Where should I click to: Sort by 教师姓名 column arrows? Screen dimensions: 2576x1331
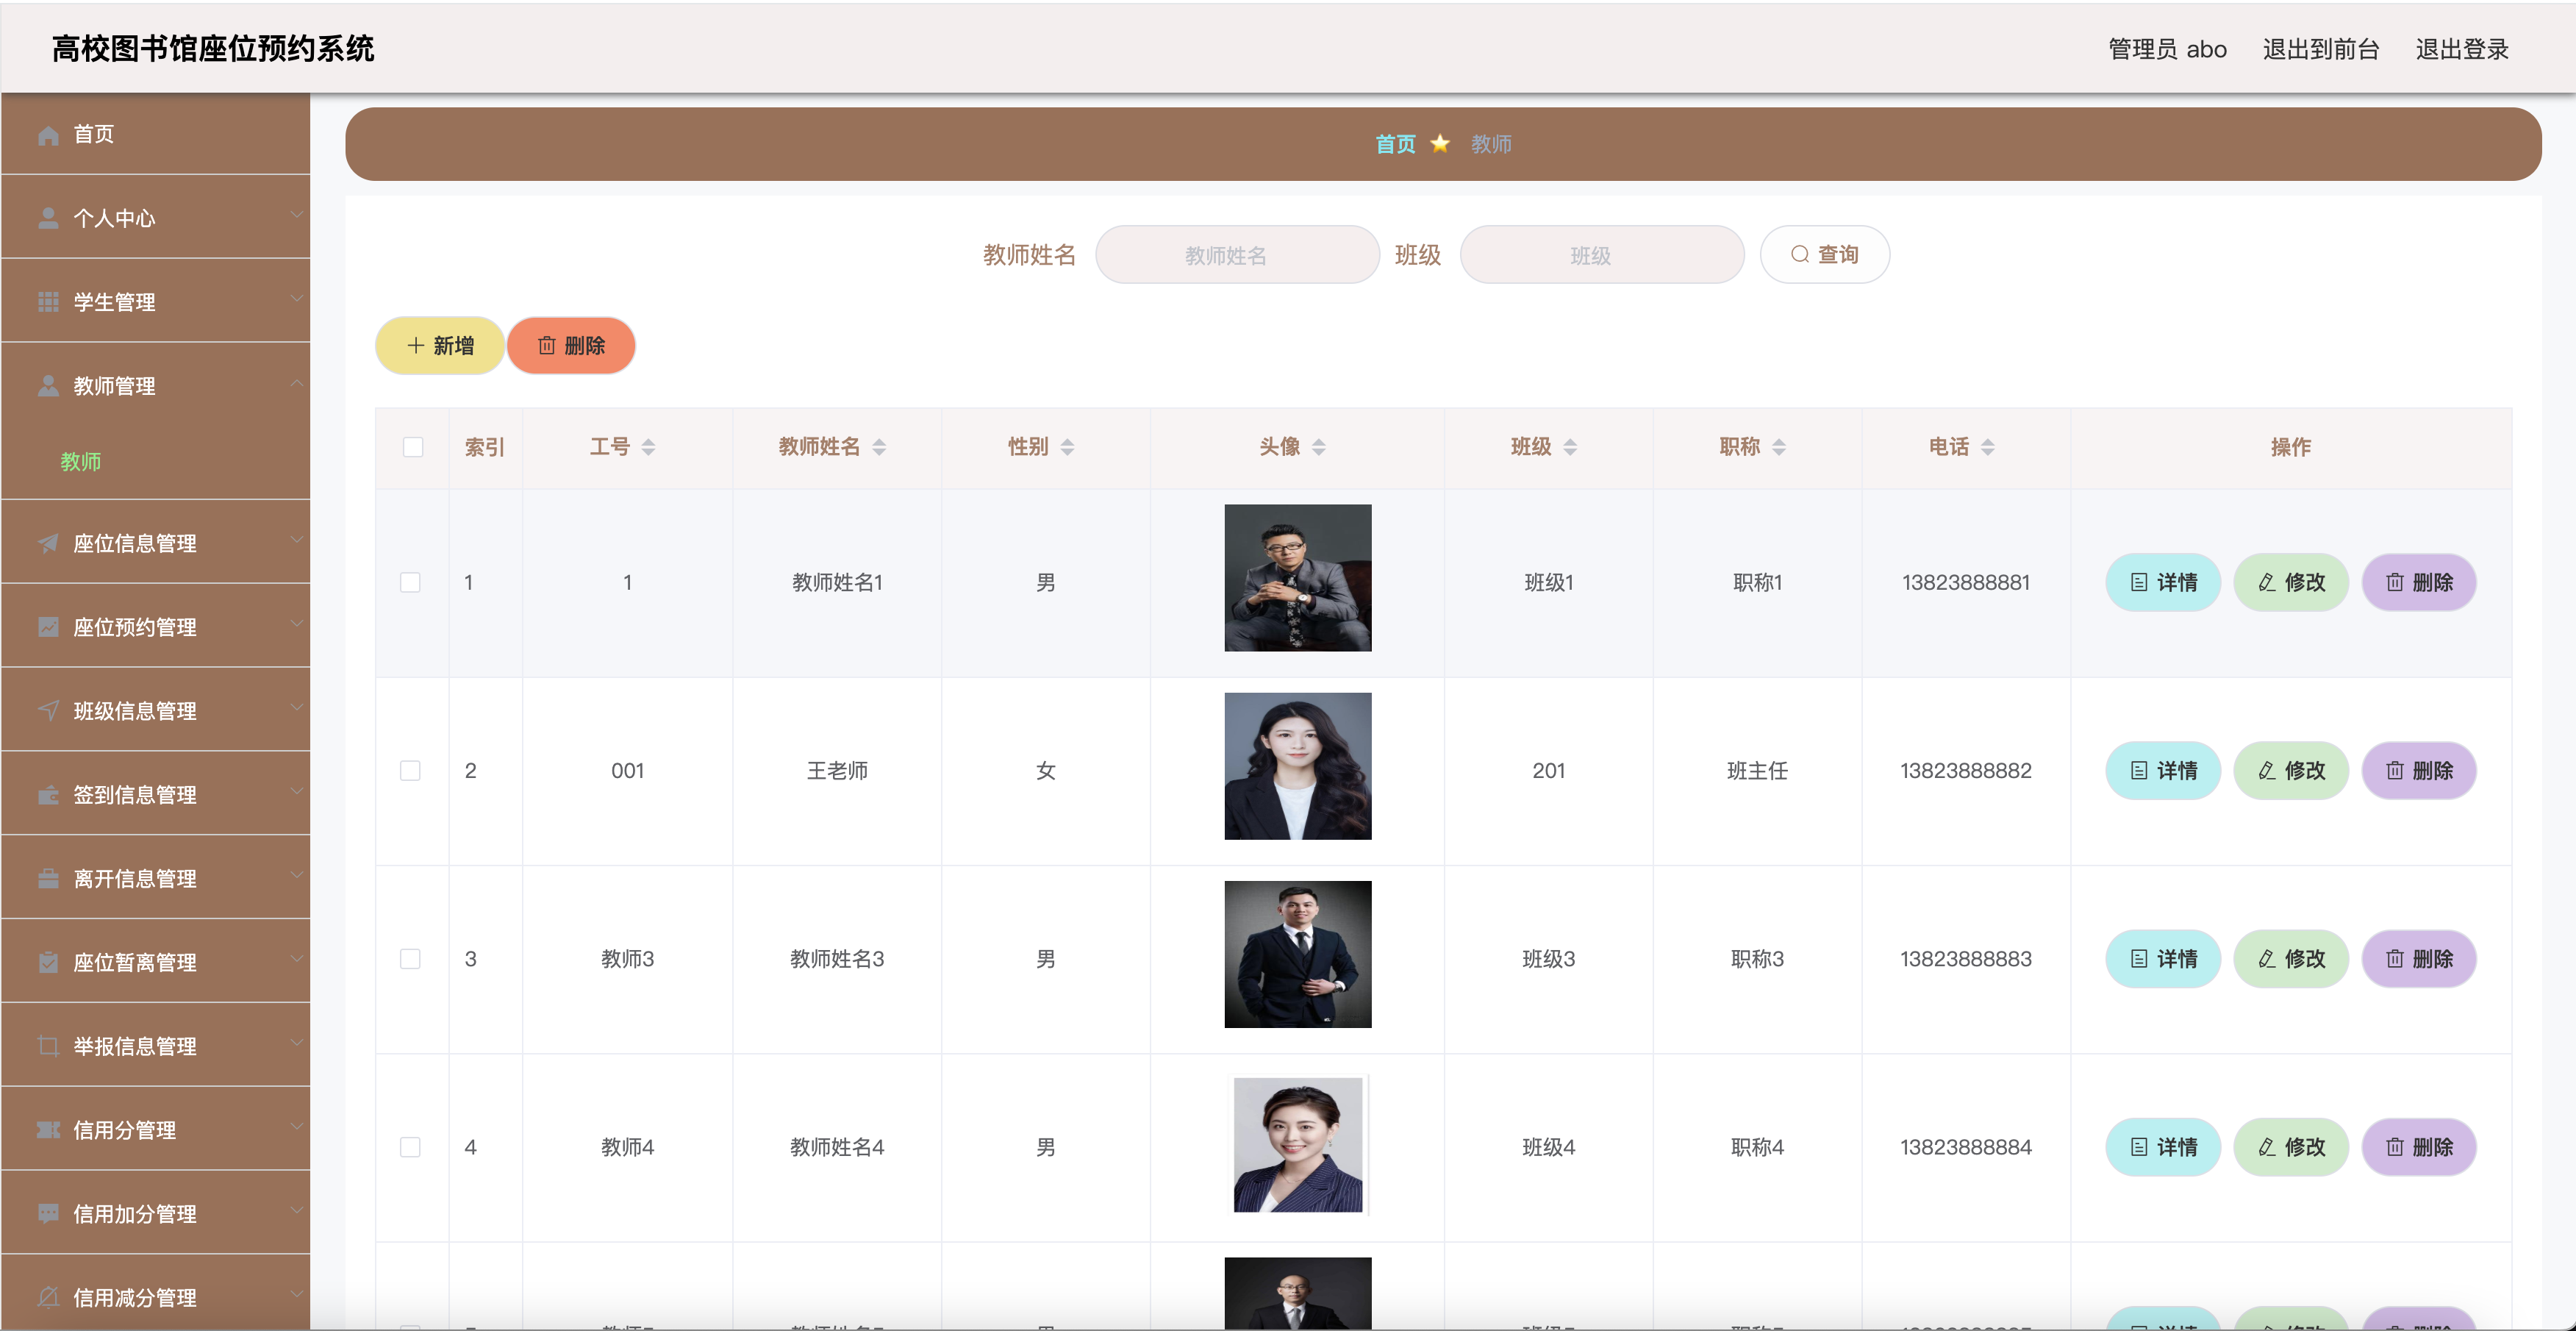(x=879, y=447)
